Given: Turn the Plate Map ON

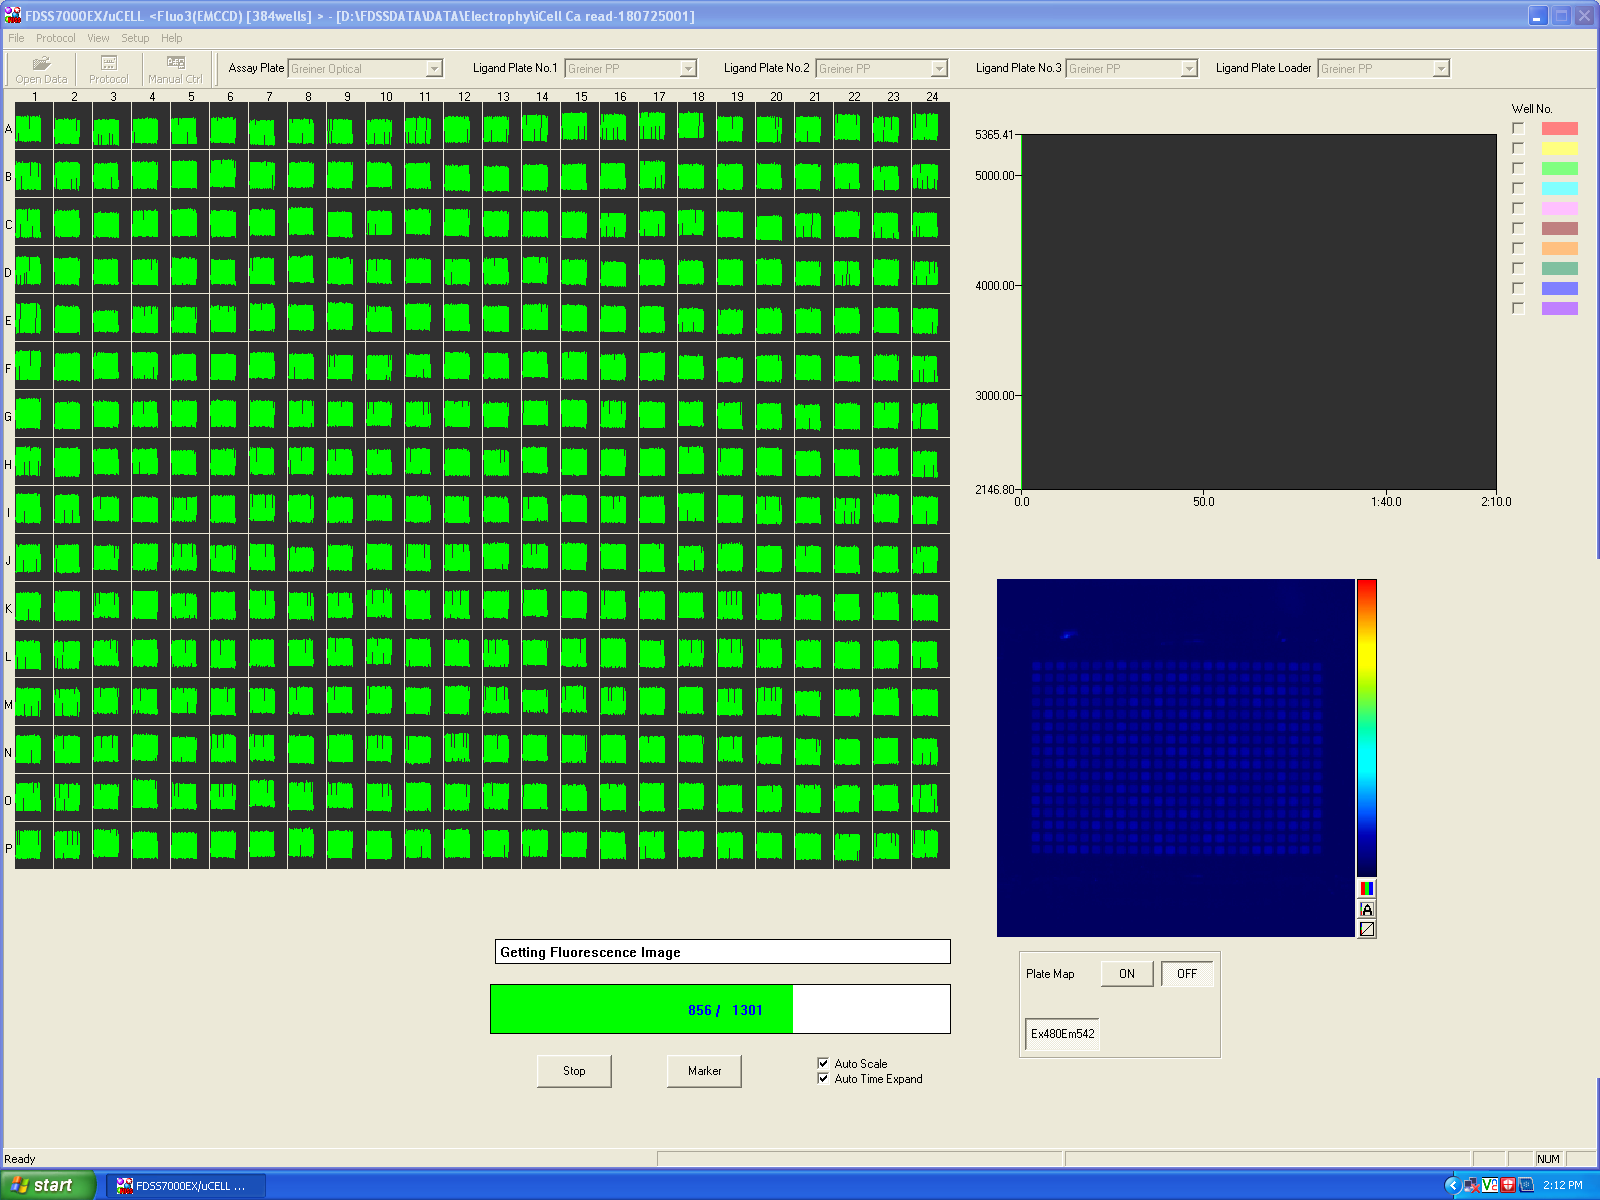Looking at the screenshot, I should coord(1127,974).
